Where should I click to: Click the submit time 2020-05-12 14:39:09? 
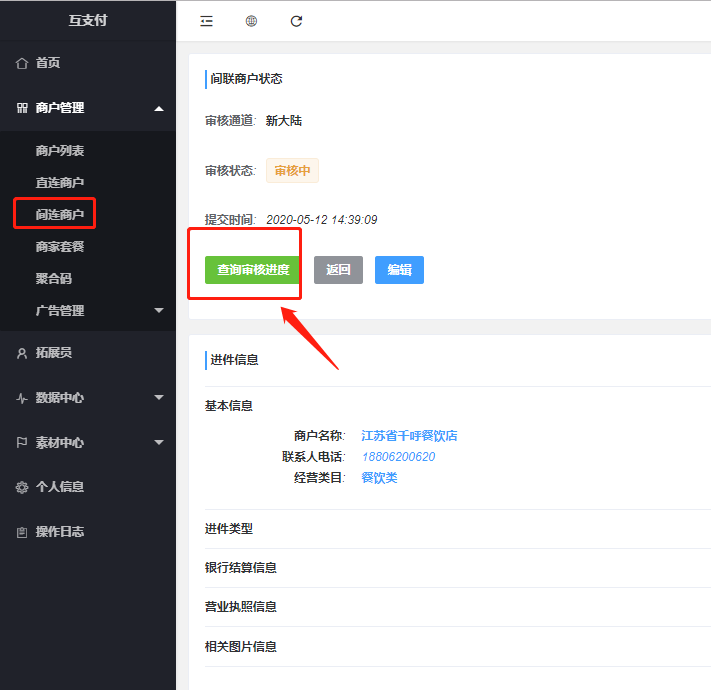[321, 220]
